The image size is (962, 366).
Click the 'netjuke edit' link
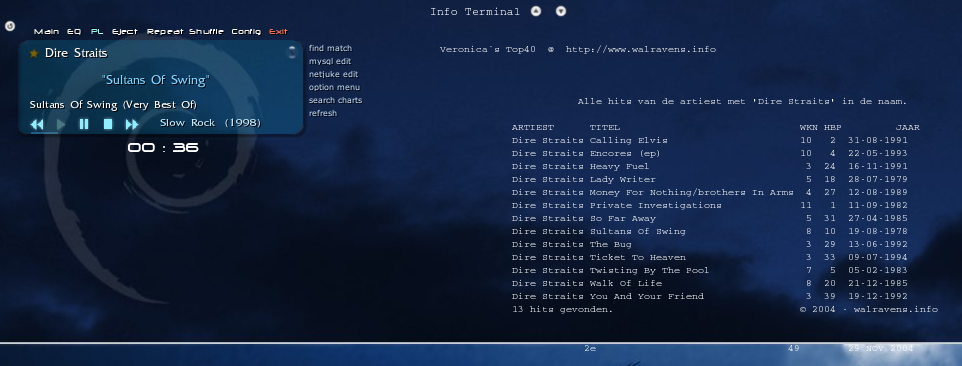(x=333, y=74)
